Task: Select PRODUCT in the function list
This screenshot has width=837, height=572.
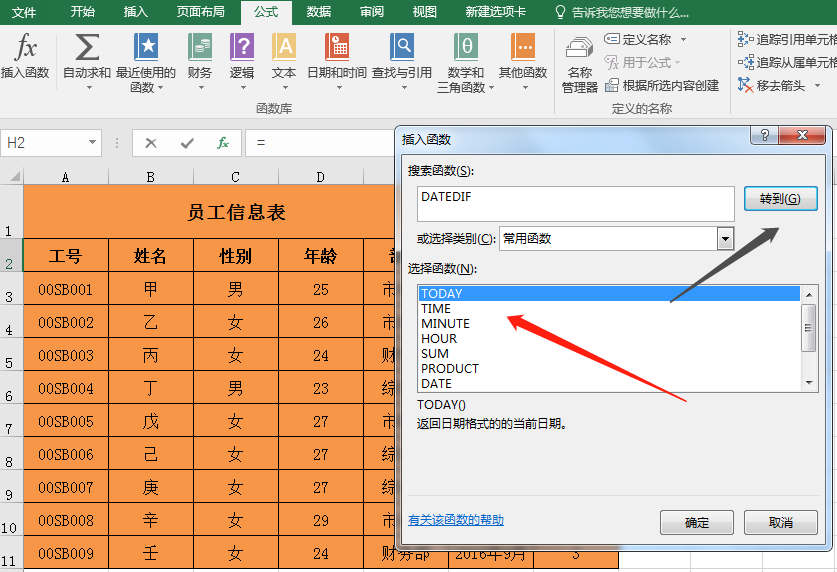Action: click(609, 368)
